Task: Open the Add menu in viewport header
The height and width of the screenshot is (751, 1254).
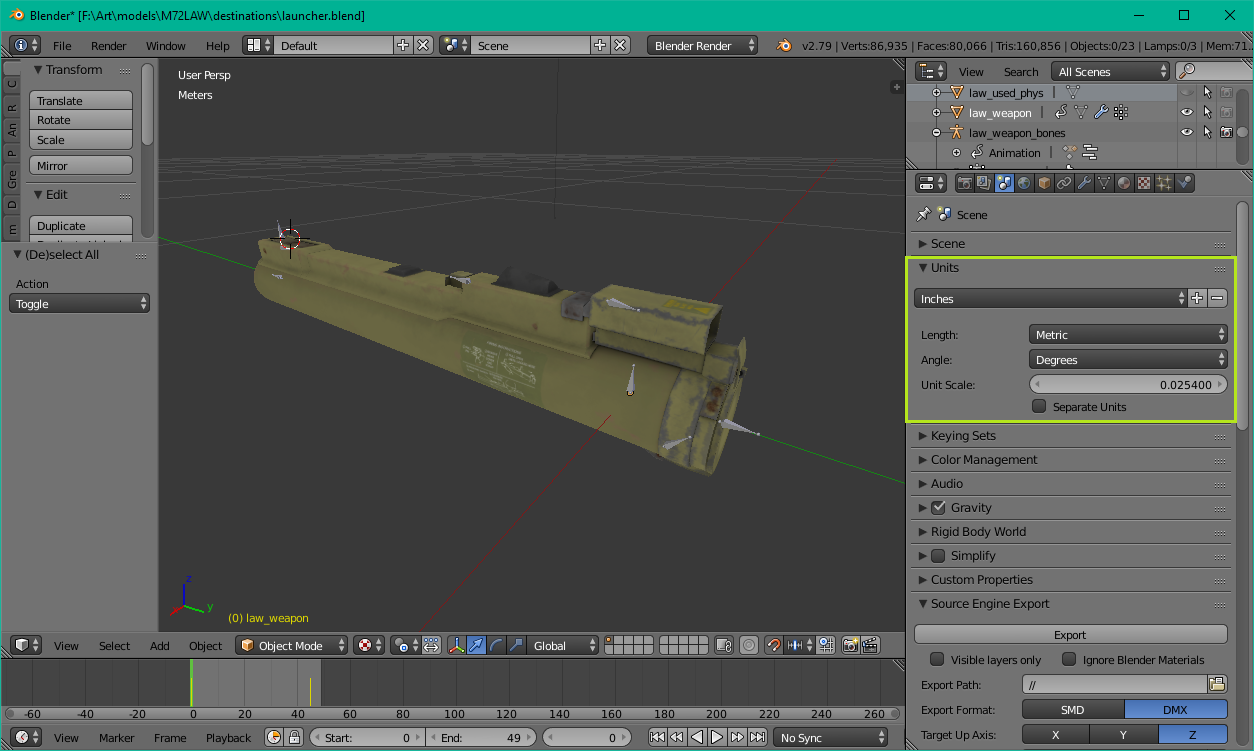Action: click(x=160, y=646)
